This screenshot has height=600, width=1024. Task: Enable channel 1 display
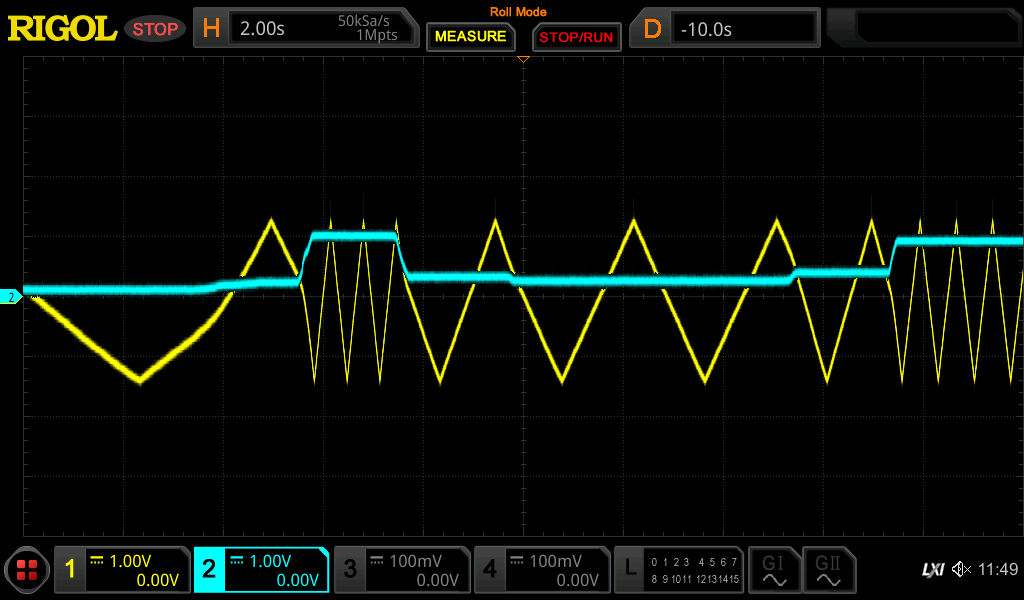(x=120, y=569)
